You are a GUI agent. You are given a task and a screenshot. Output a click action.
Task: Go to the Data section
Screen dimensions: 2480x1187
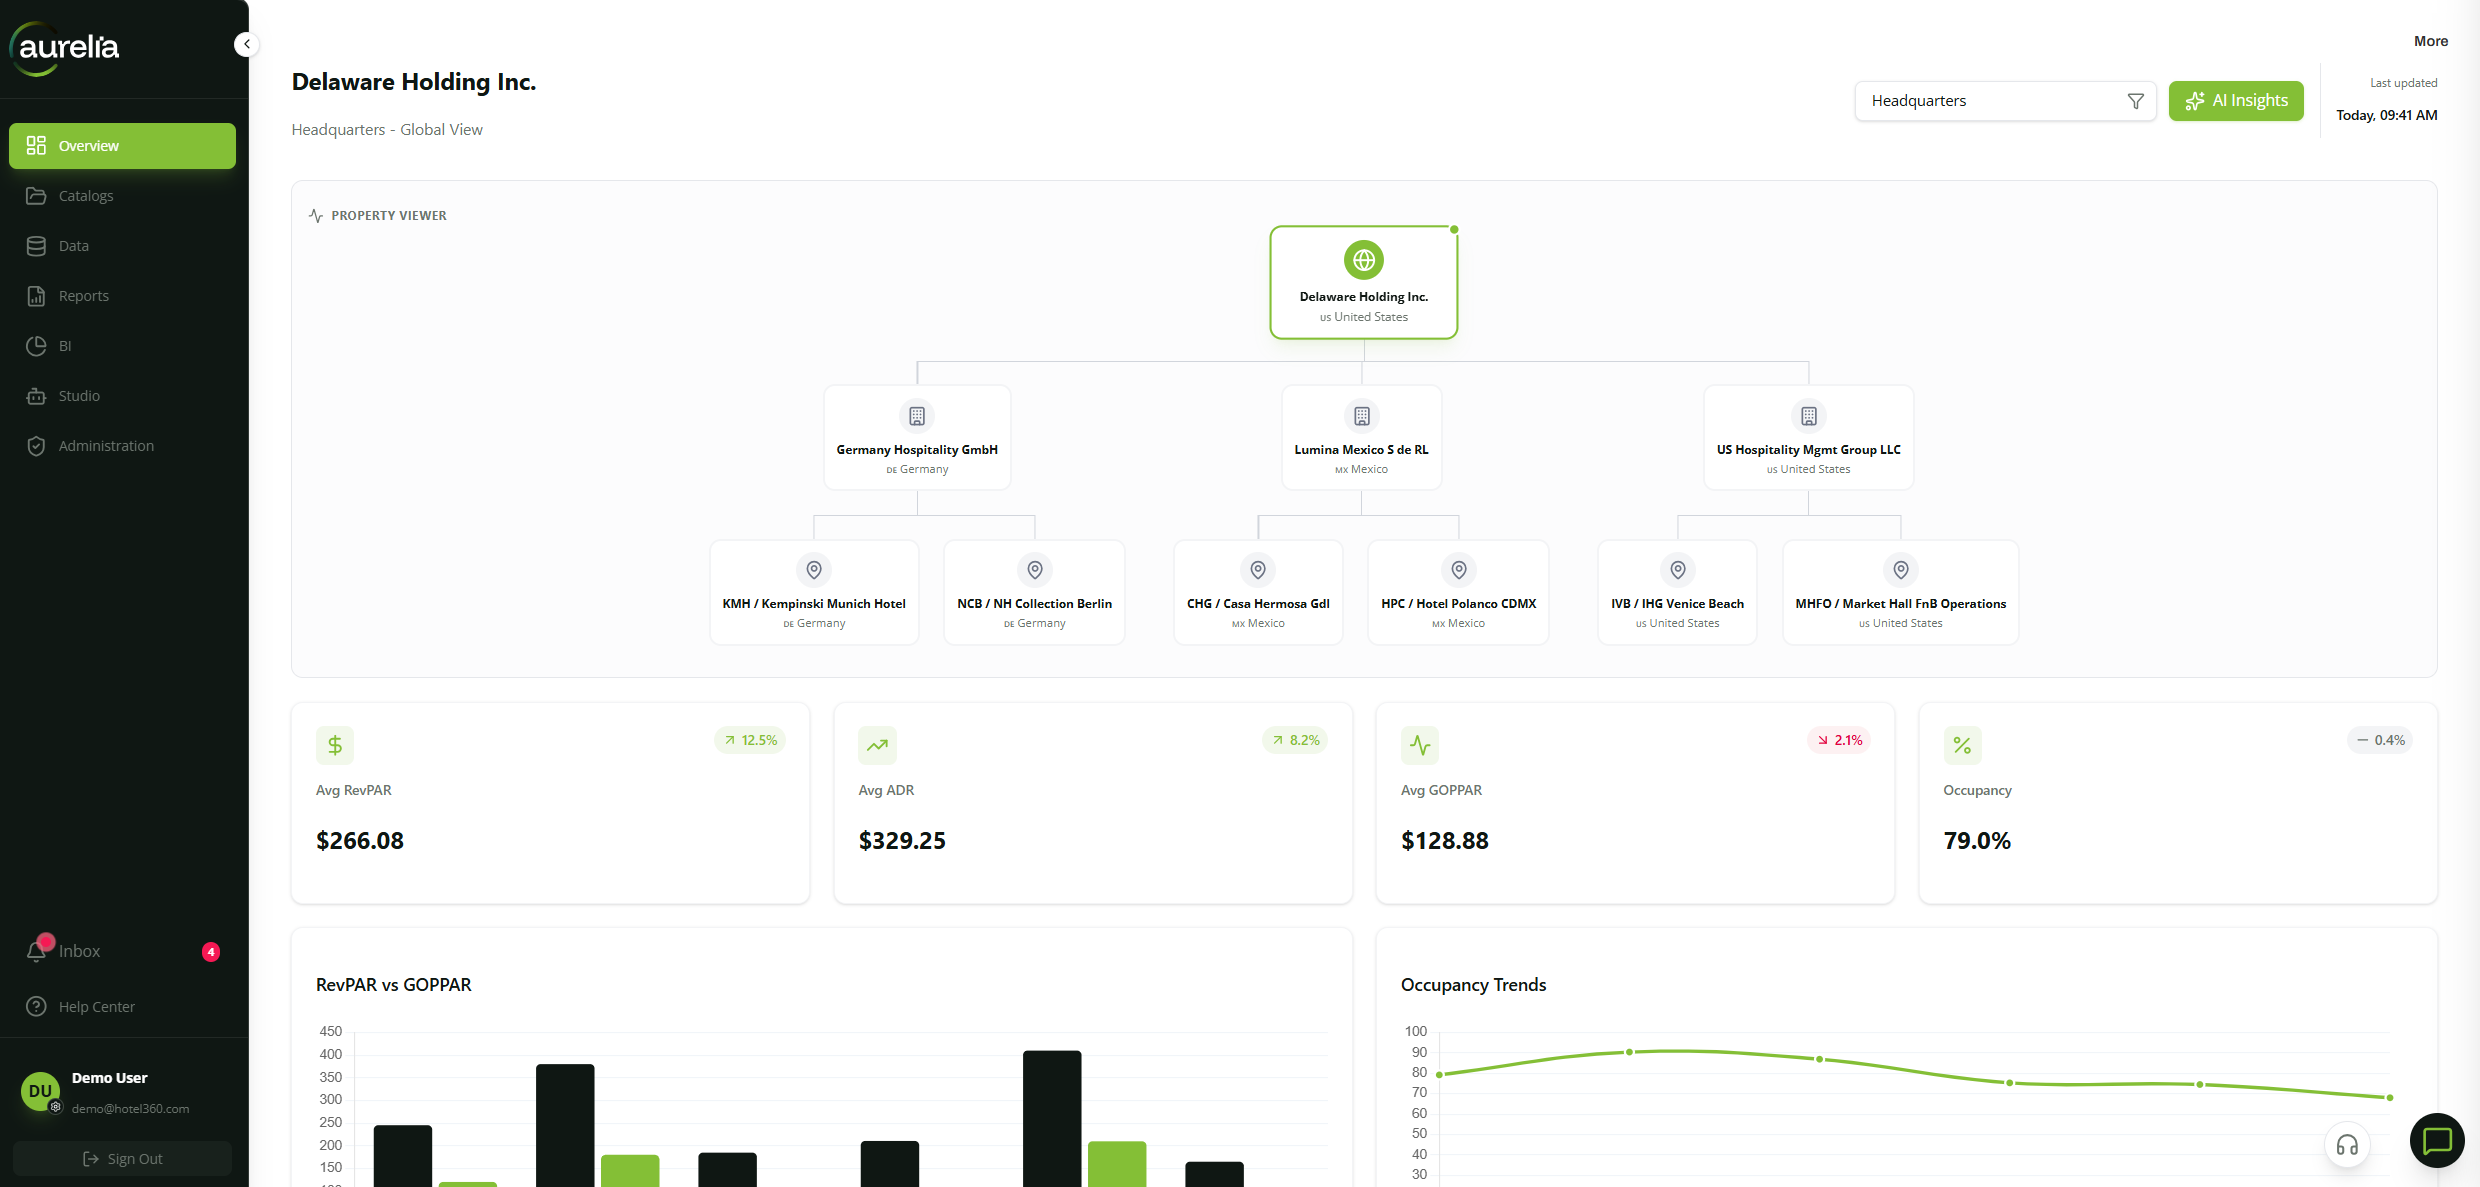point(122,246)
